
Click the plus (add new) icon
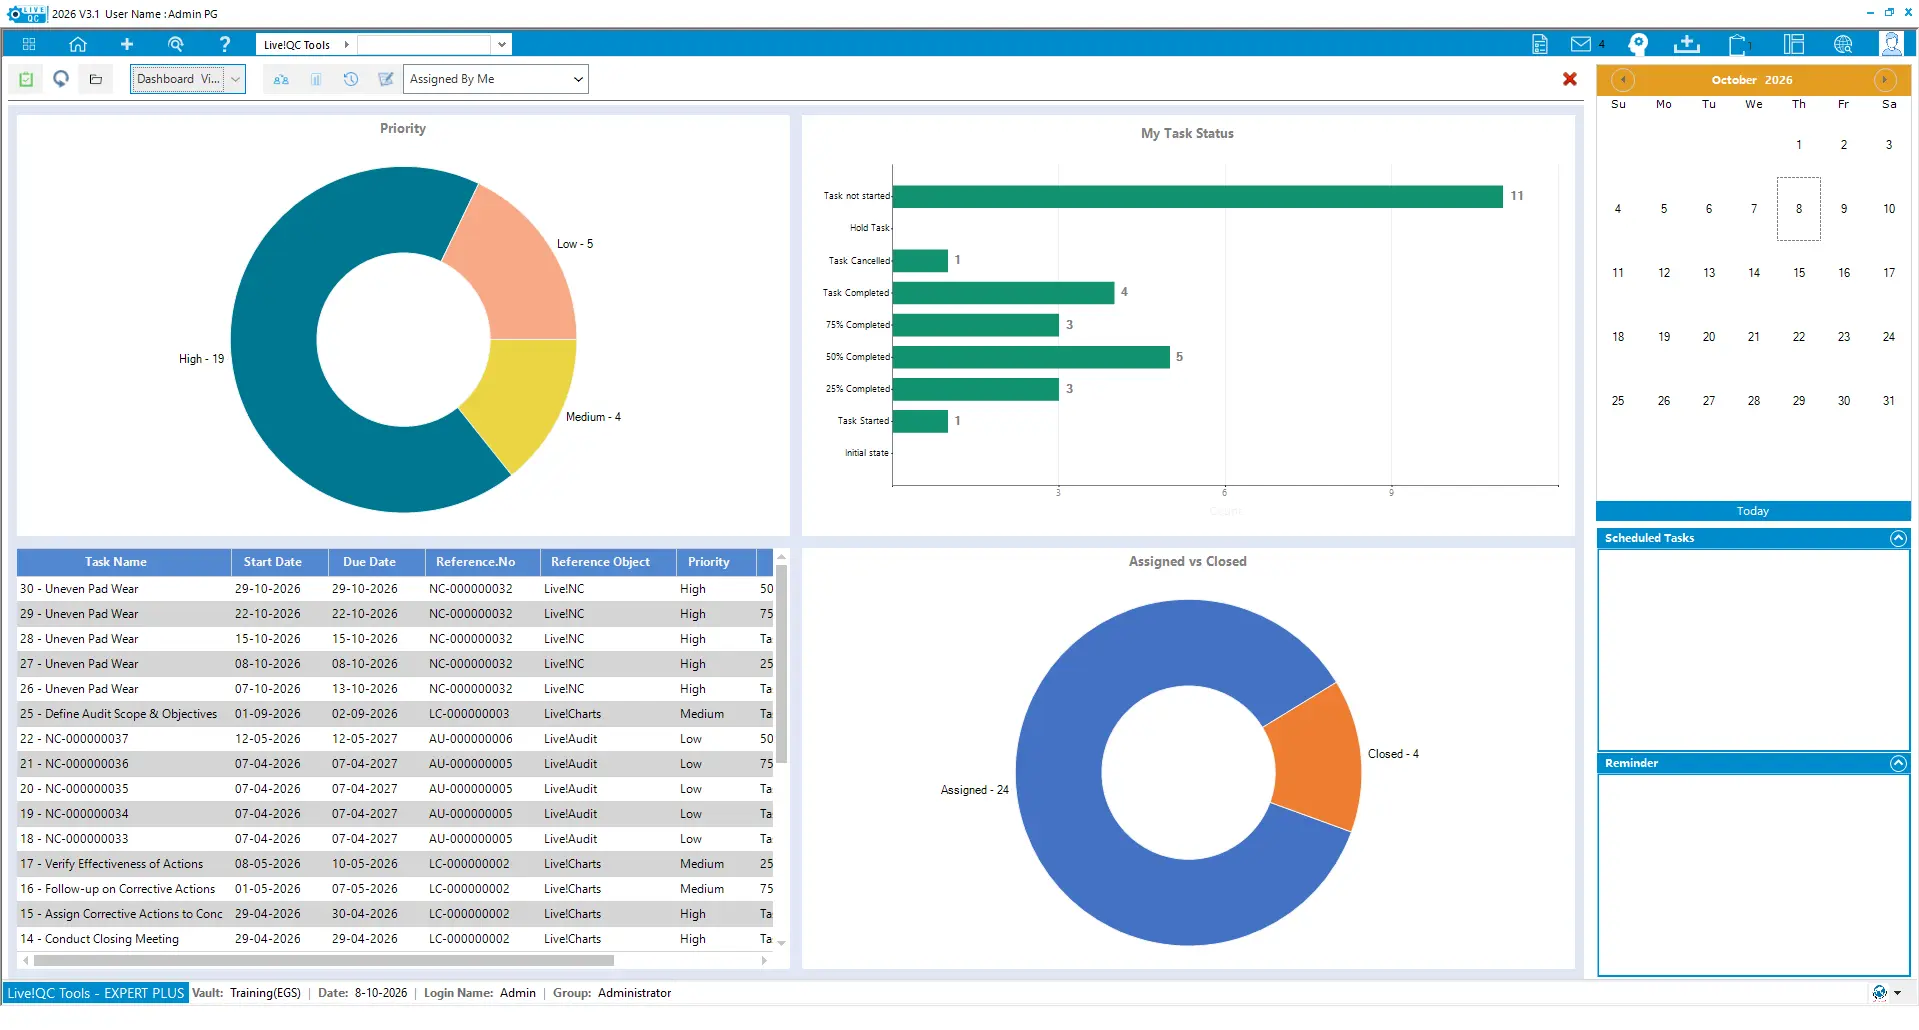coord(126,44)
